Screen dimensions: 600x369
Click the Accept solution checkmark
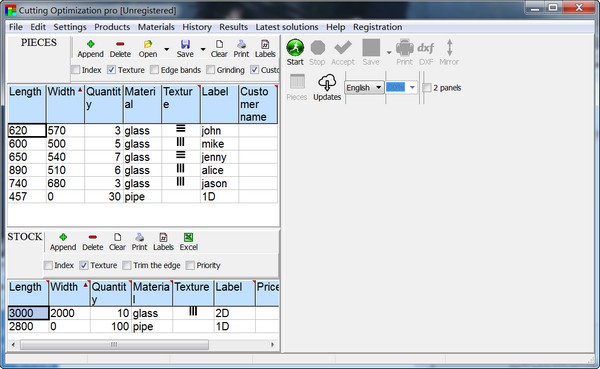pyautogui.click(x=343, y=52)
